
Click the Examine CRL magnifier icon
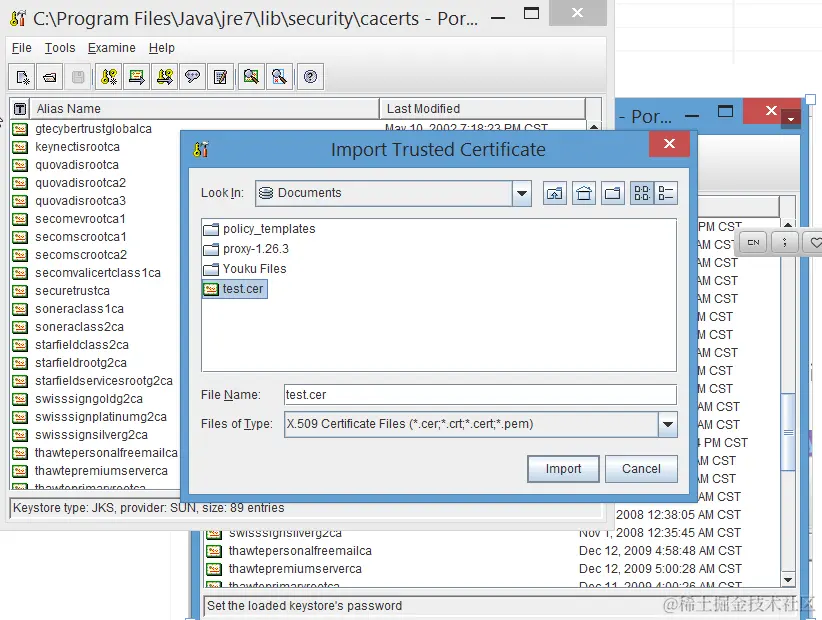(279, 78)
